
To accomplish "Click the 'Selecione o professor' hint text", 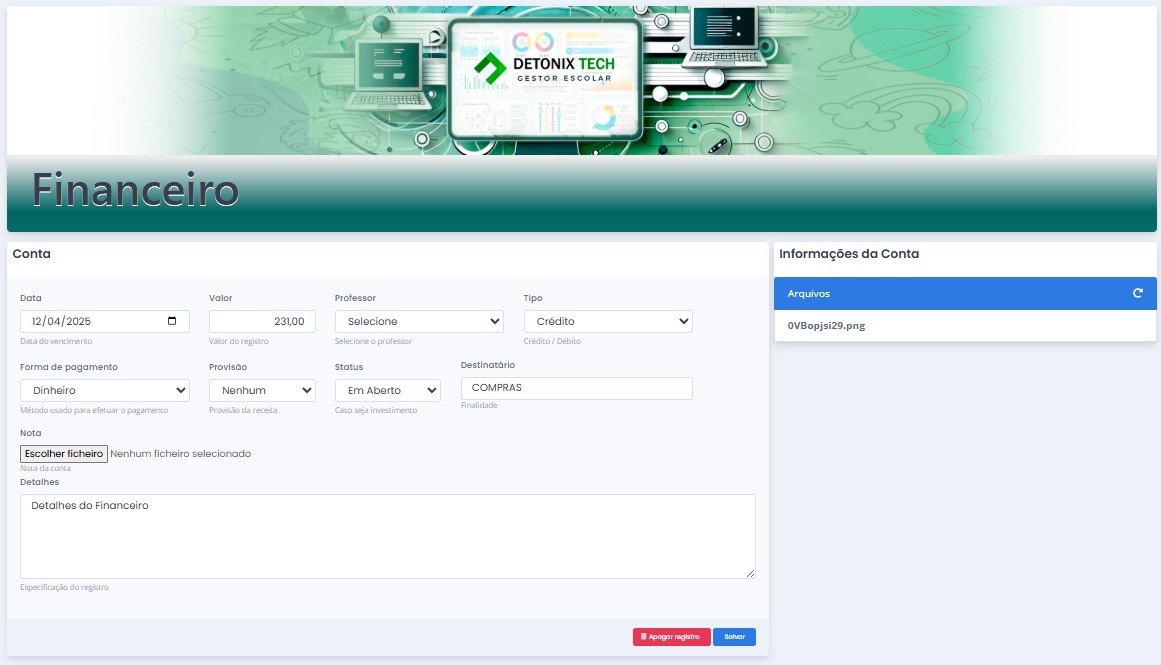I will [x=373, y=341].
